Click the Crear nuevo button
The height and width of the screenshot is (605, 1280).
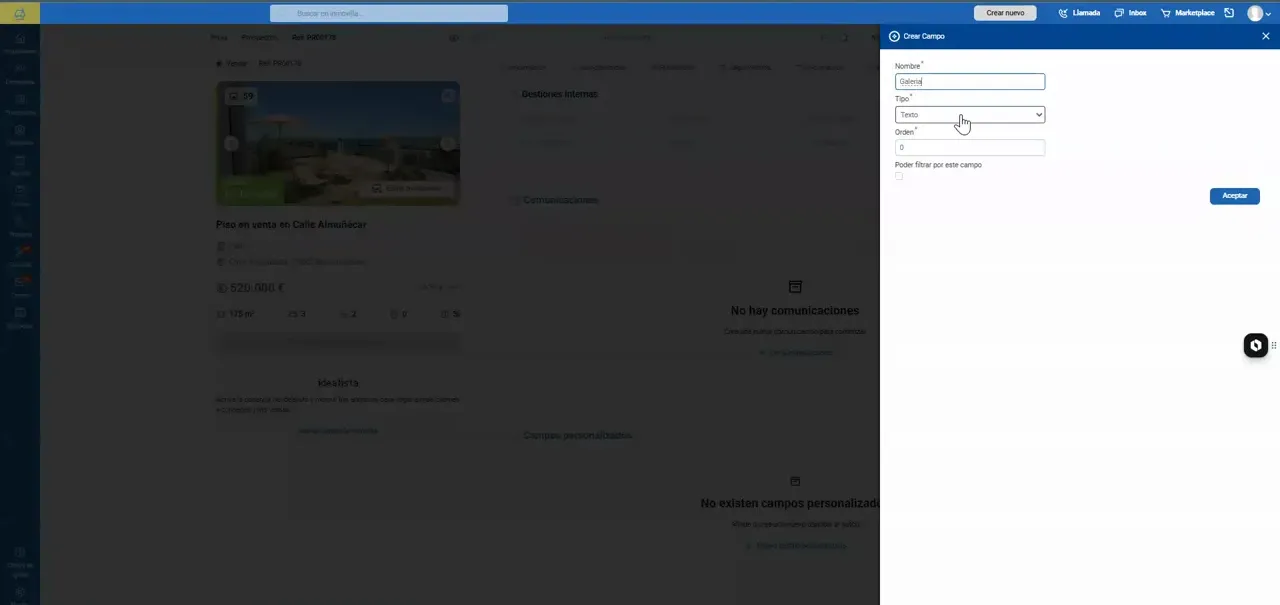tap(1005, 13)
